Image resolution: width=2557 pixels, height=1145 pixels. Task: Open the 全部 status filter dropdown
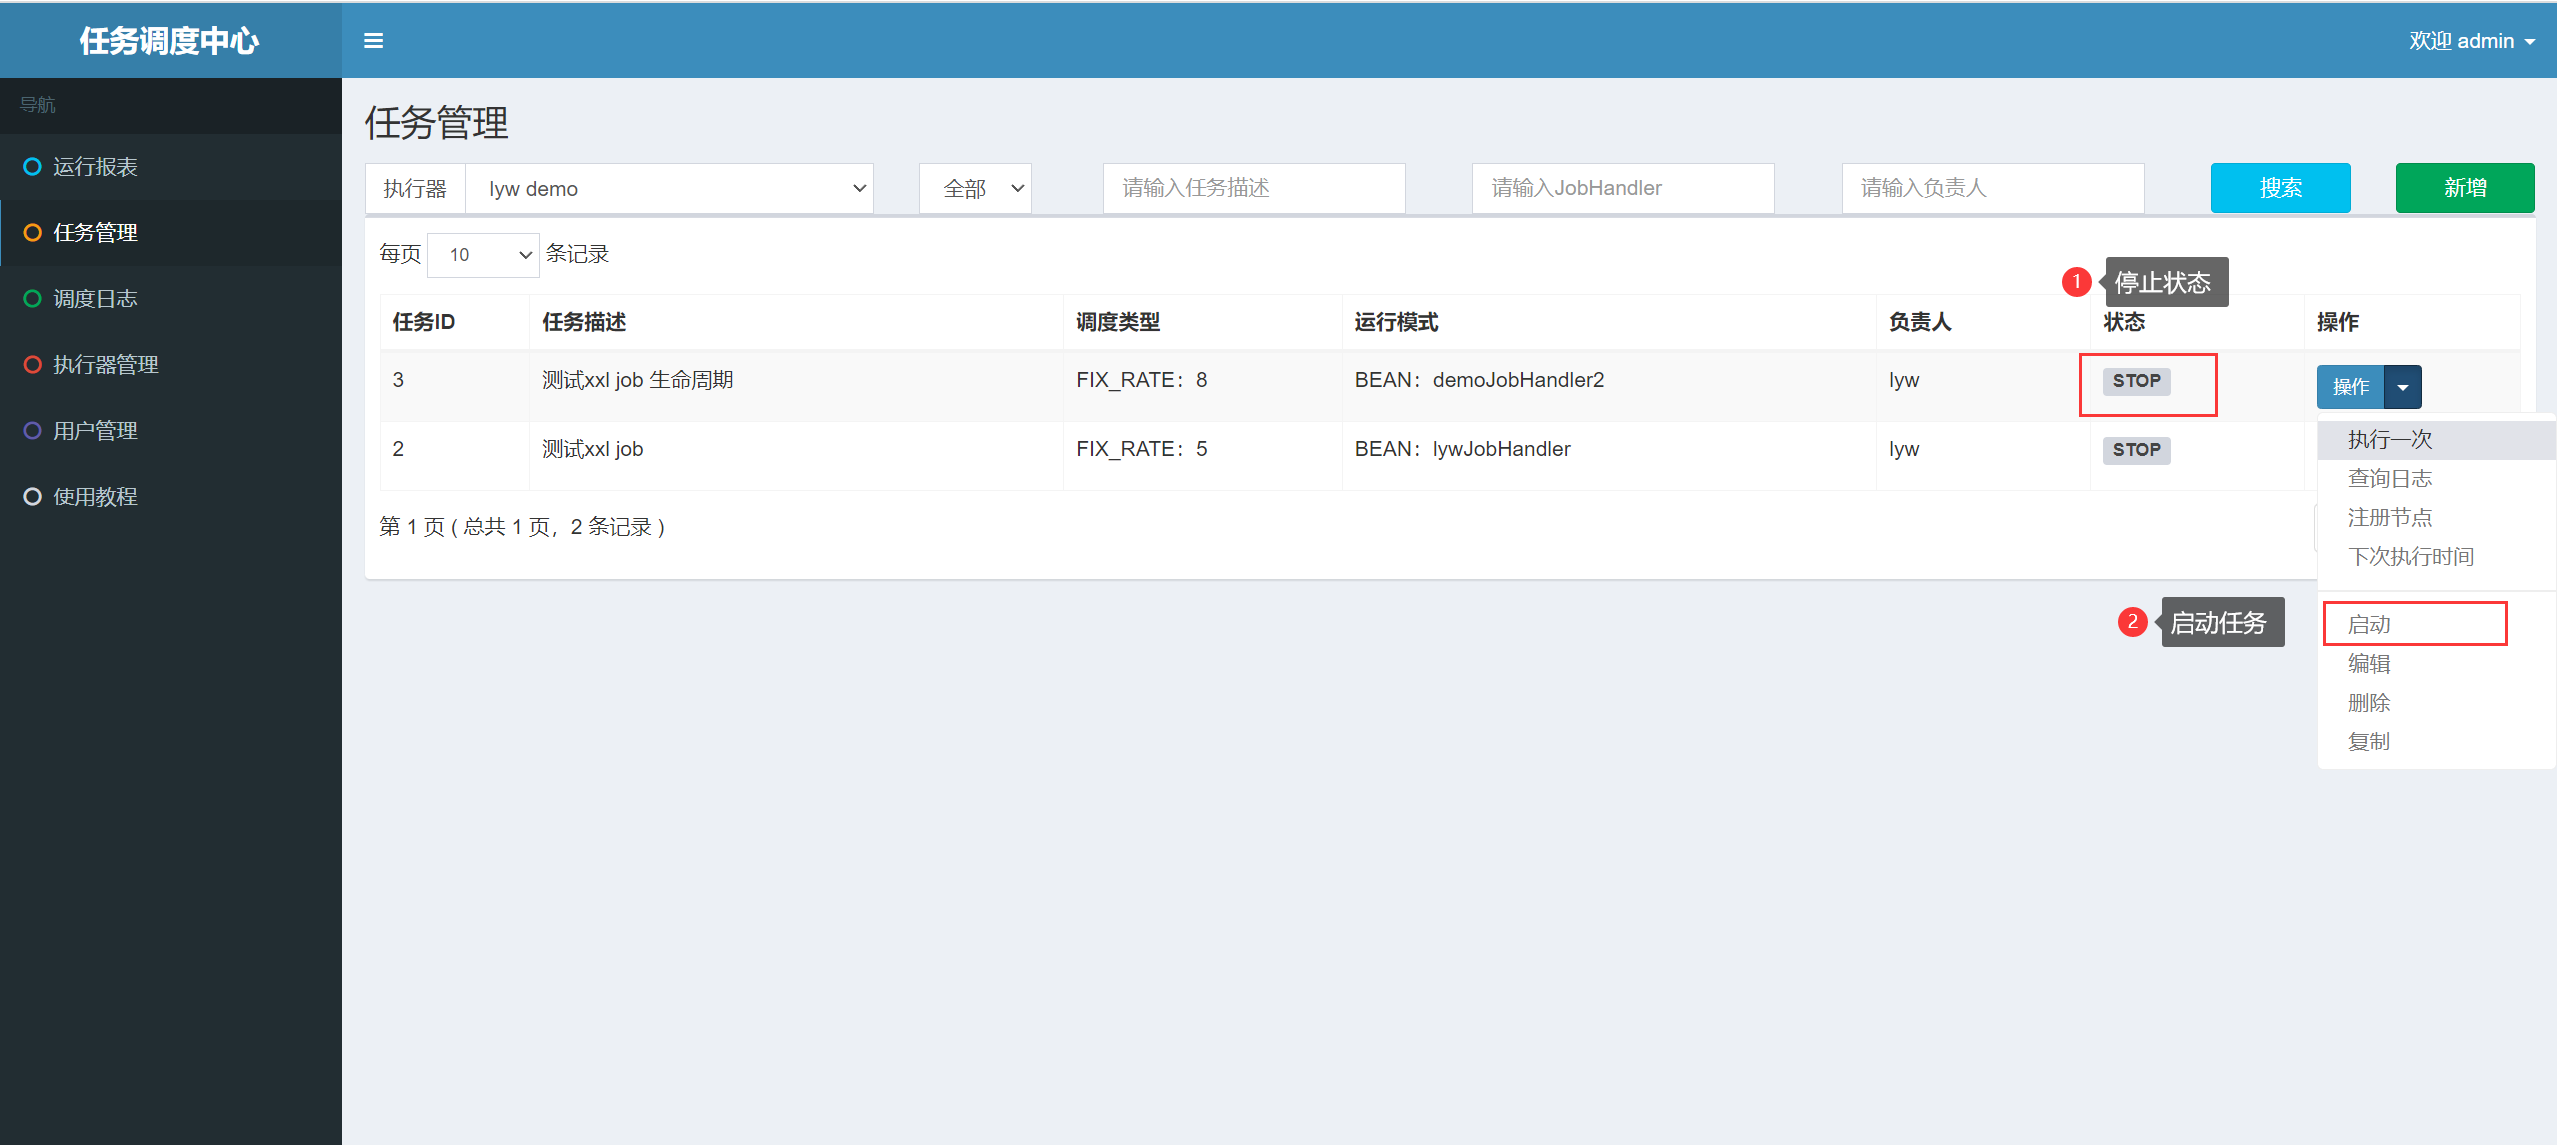(975, 189)
